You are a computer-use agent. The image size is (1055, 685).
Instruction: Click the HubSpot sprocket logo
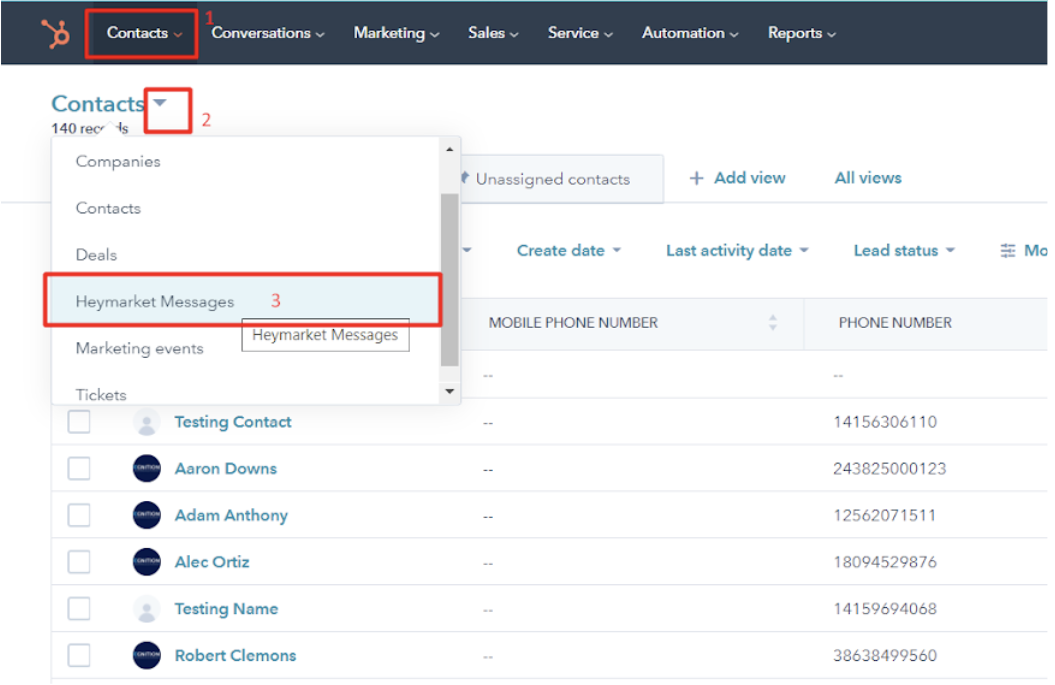click(55, 34)
